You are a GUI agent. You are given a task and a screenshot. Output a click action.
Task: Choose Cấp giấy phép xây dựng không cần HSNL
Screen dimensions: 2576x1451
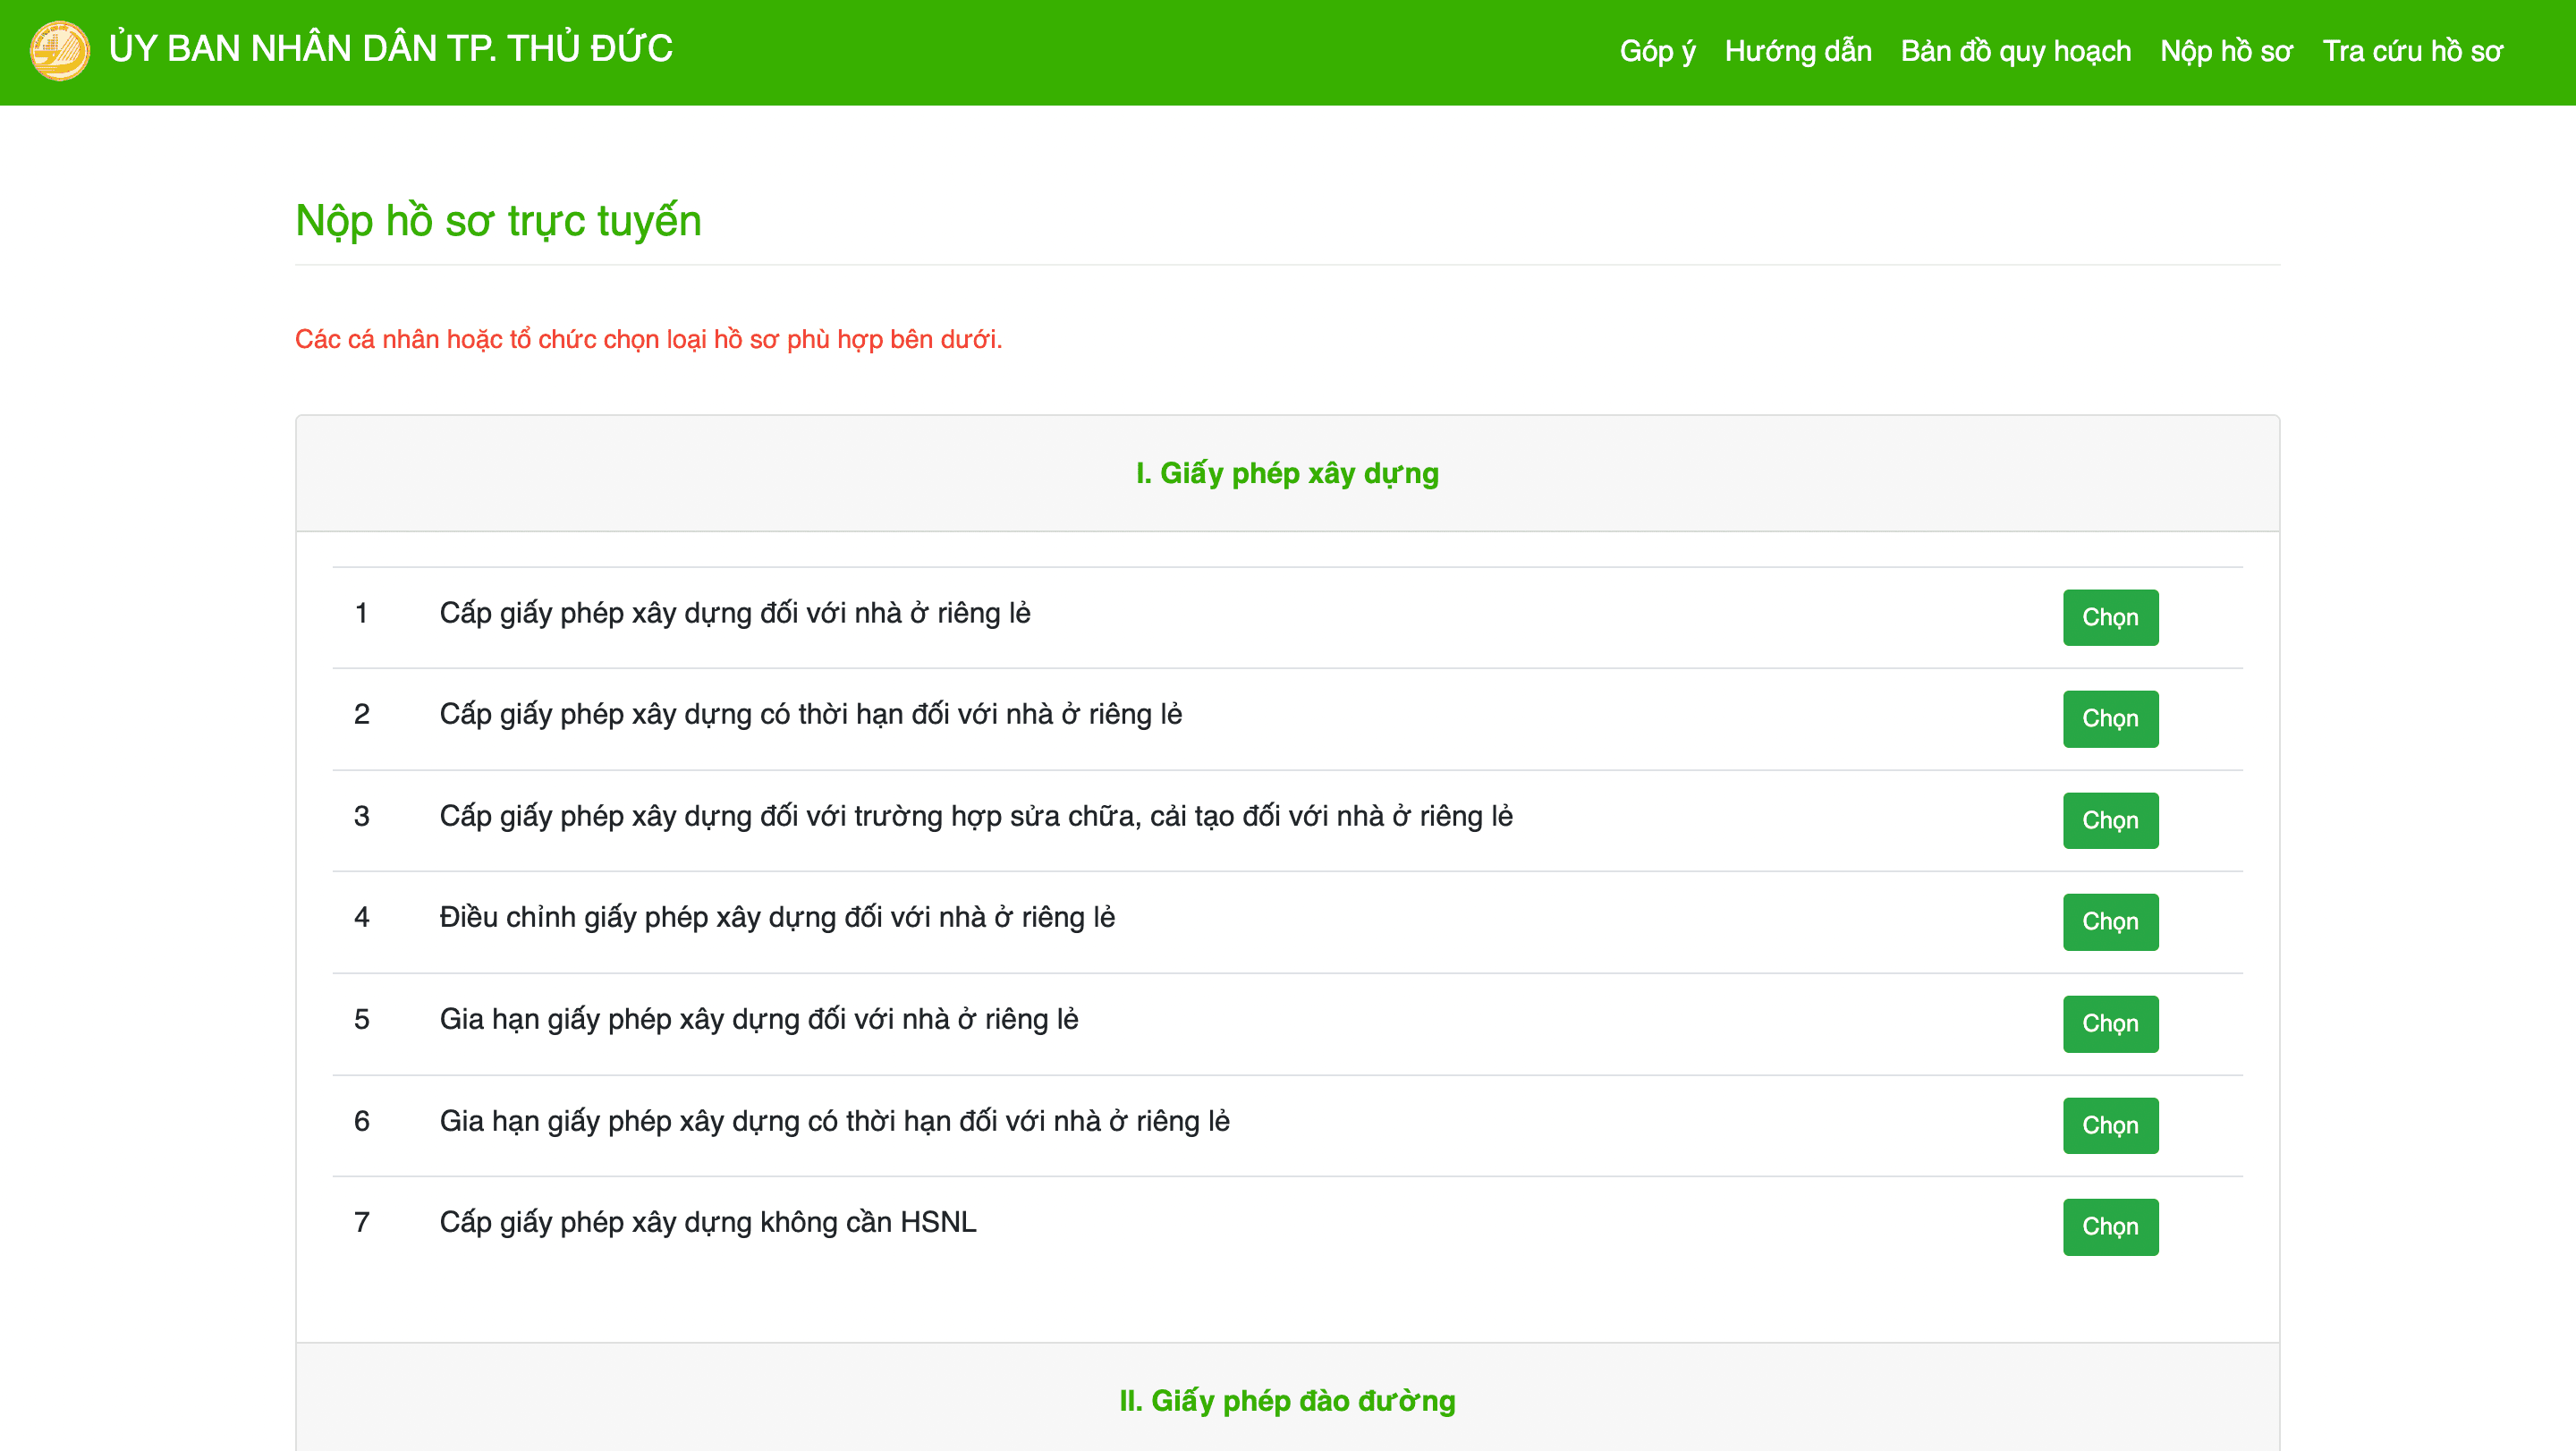point(2110,1226)
